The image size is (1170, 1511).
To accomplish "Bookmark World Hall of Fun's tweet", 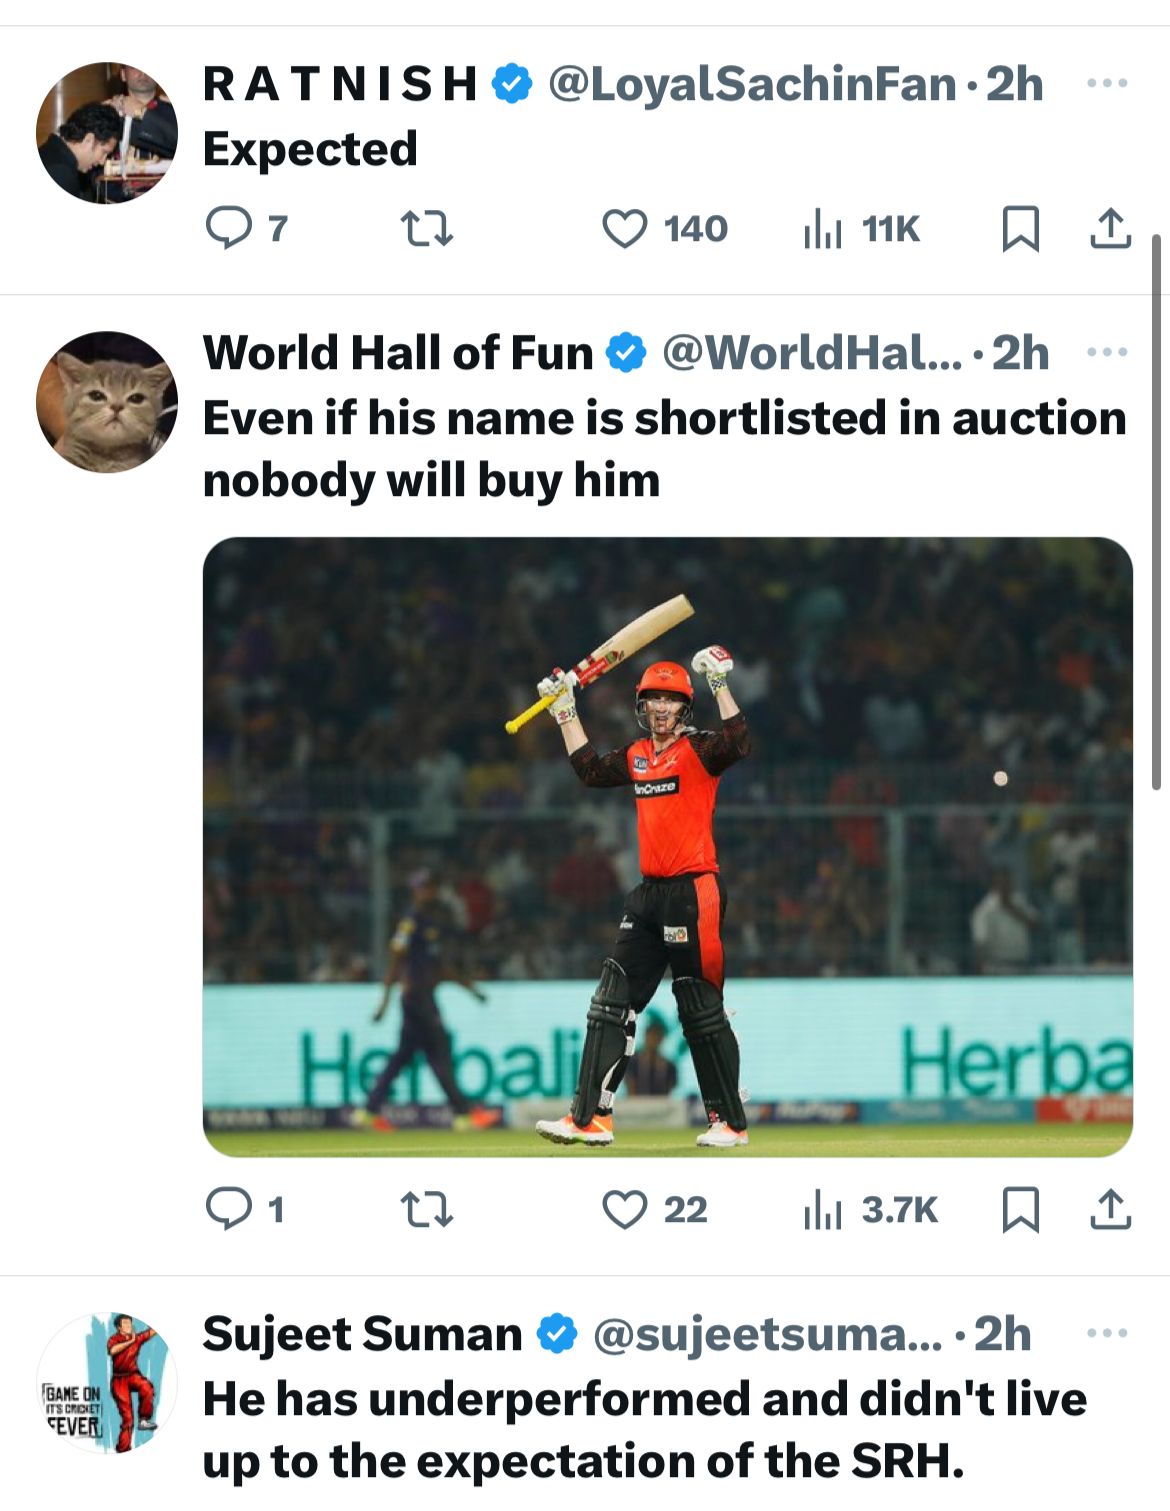I will pos(1020,1209).
